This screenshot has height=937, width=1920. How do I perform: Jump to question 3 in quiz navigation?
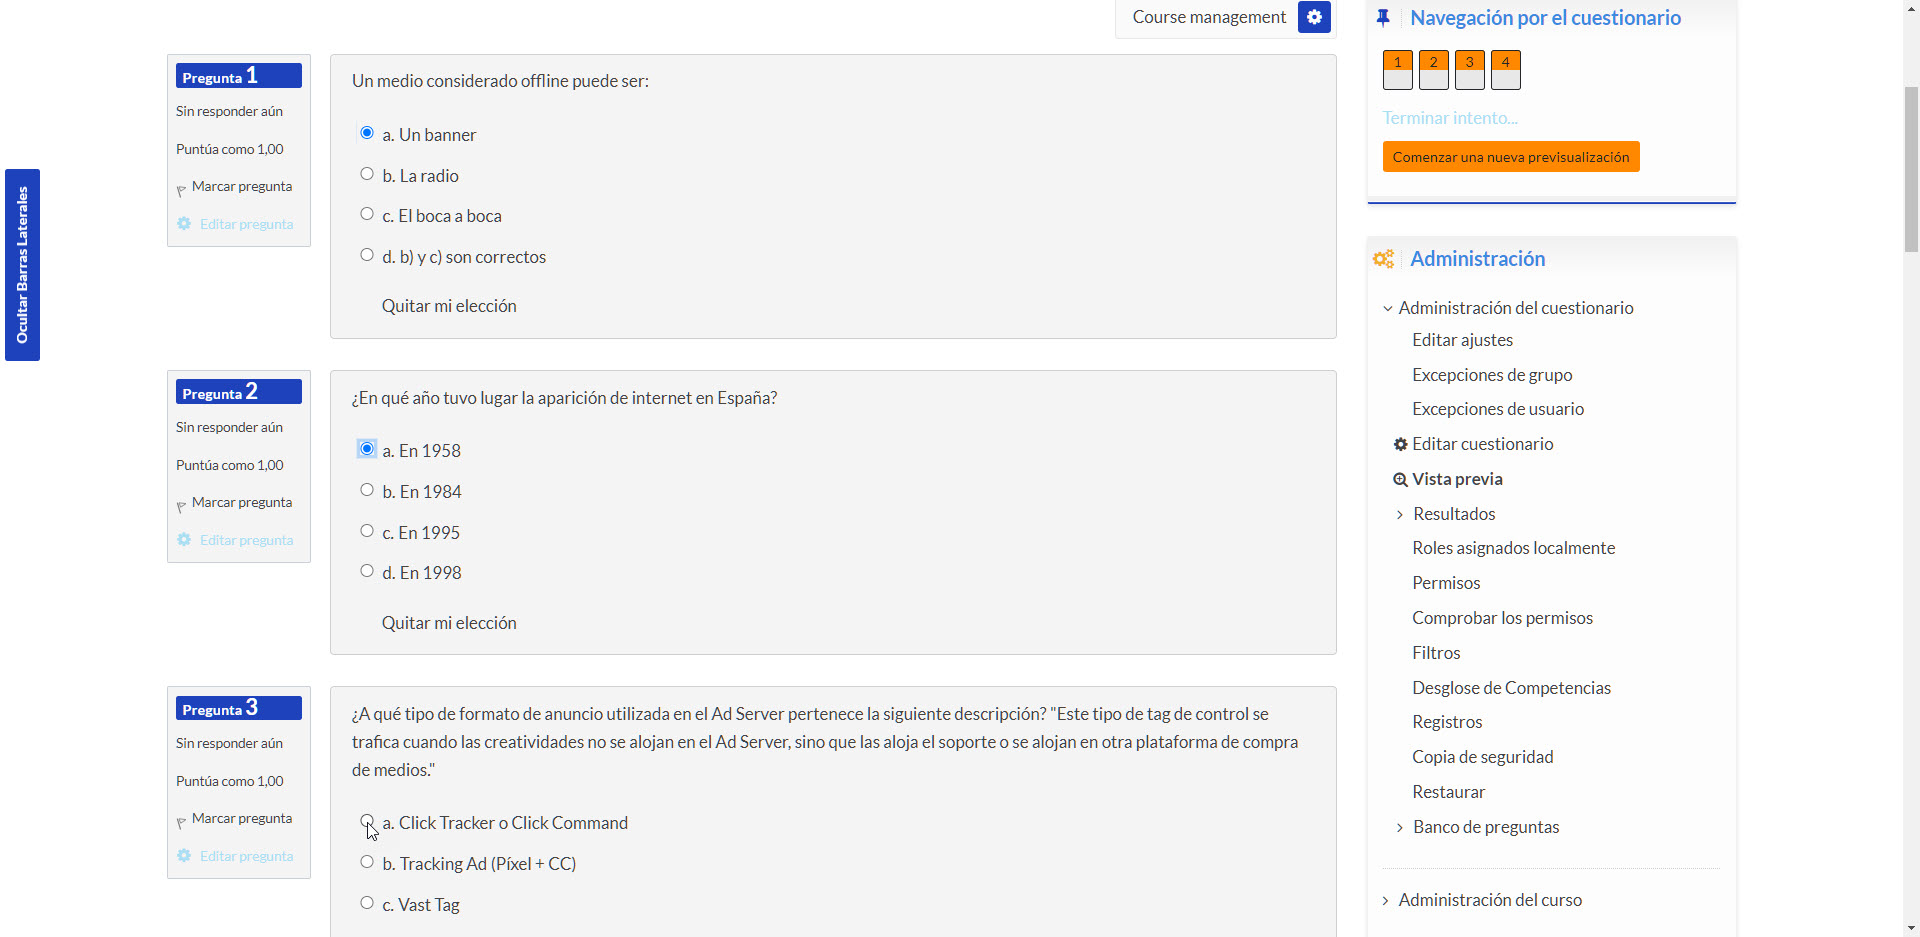1469,70
